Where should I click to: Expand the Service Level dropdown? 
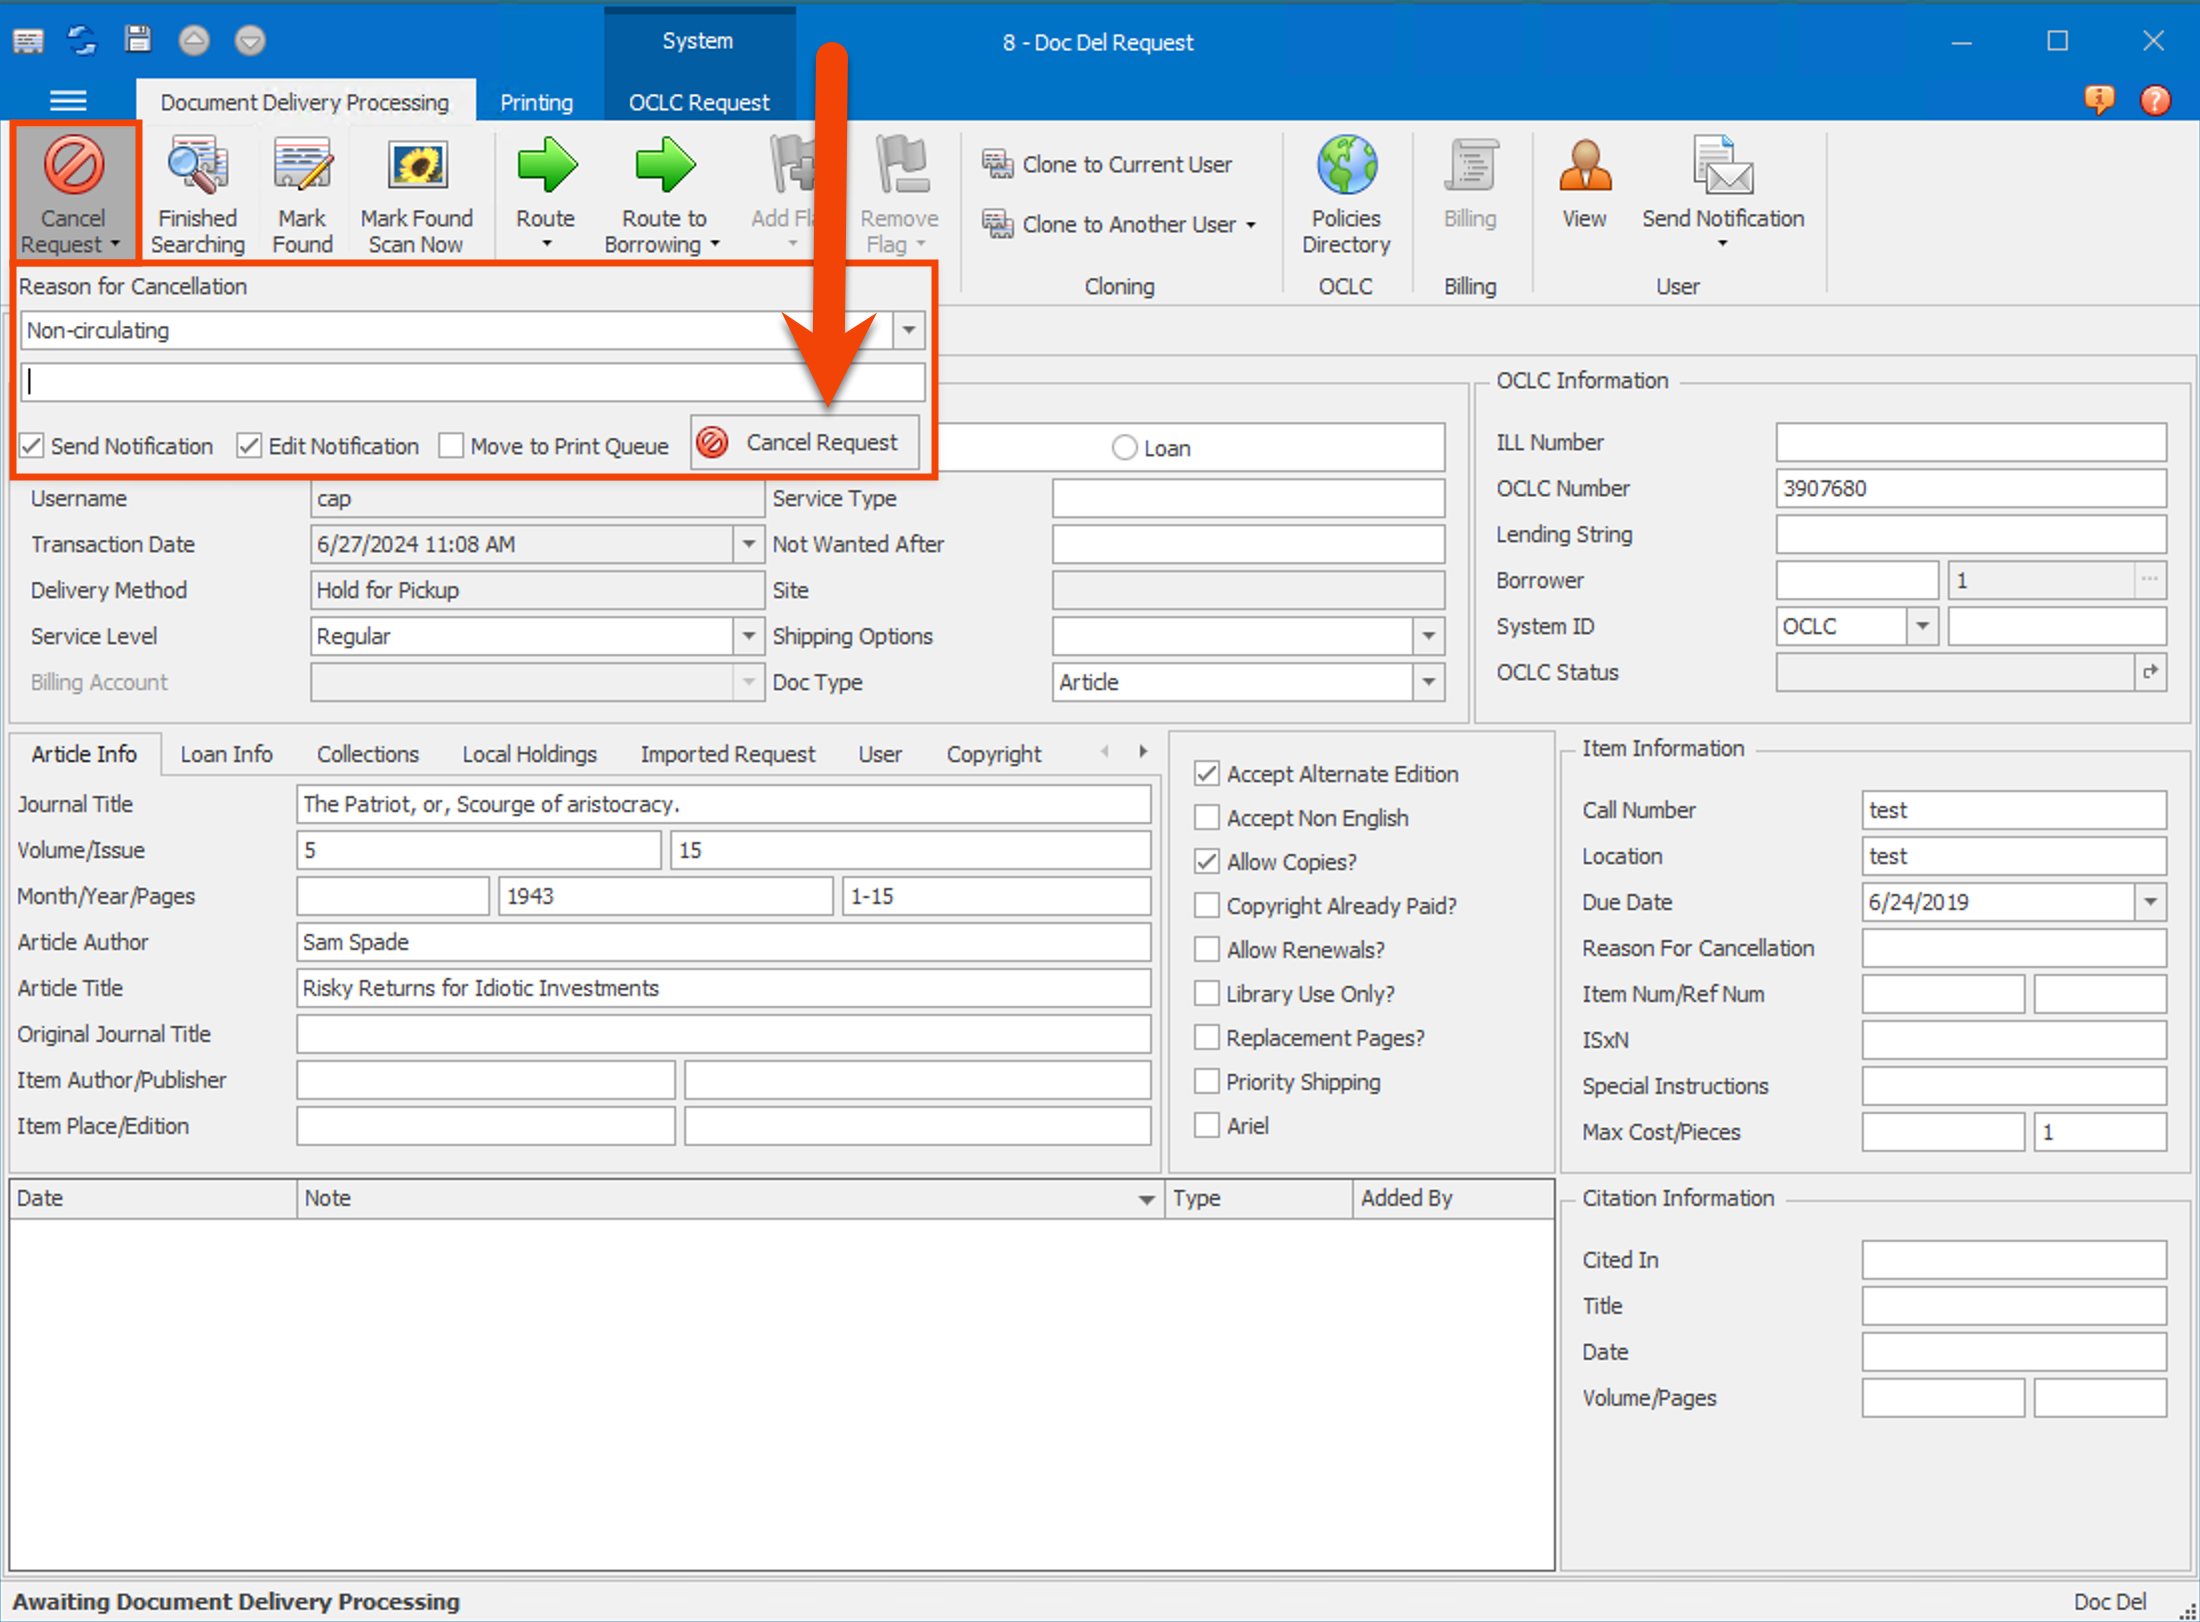click(749, 636)
